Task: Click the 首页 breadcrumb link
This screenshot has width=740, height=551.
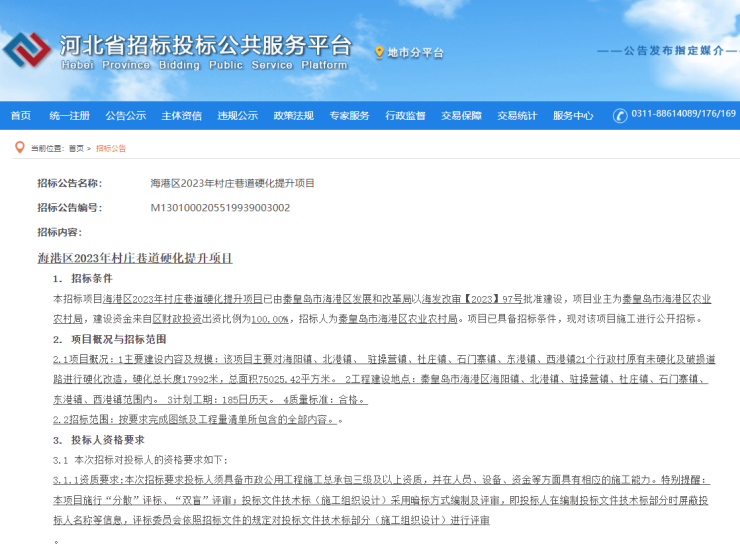Action: (76, 148)
